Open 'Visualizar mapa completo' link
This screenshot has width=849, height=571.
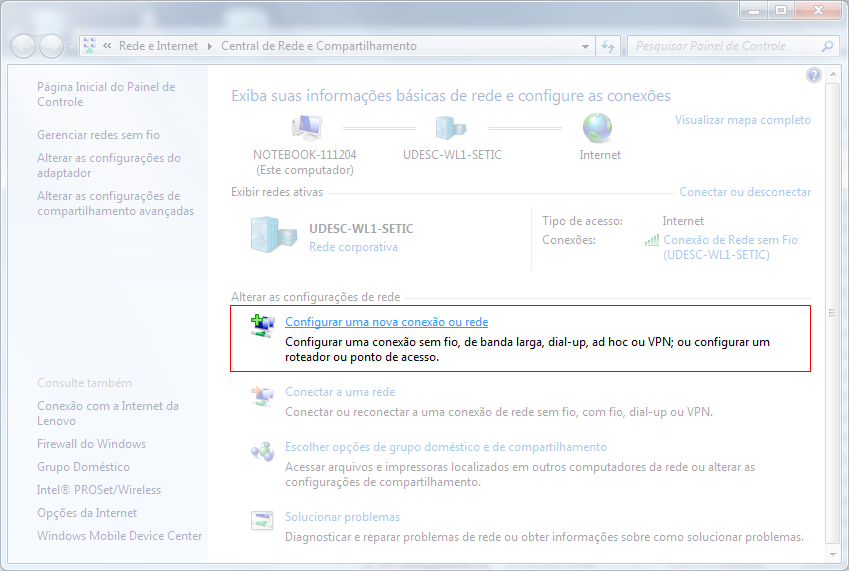(742, 120)
